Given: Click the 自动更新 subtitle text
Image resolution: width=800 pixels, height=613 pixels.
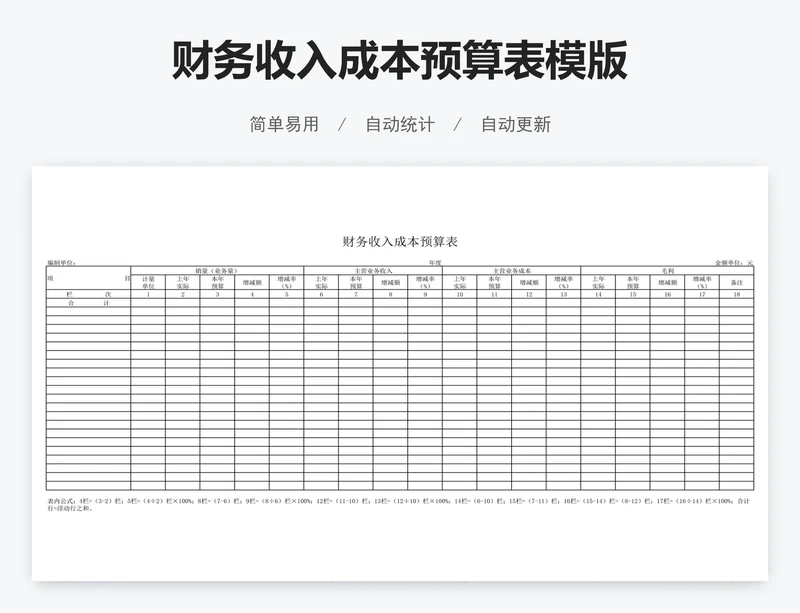Looking at the screenshot, I should click(x=516, y=125).
